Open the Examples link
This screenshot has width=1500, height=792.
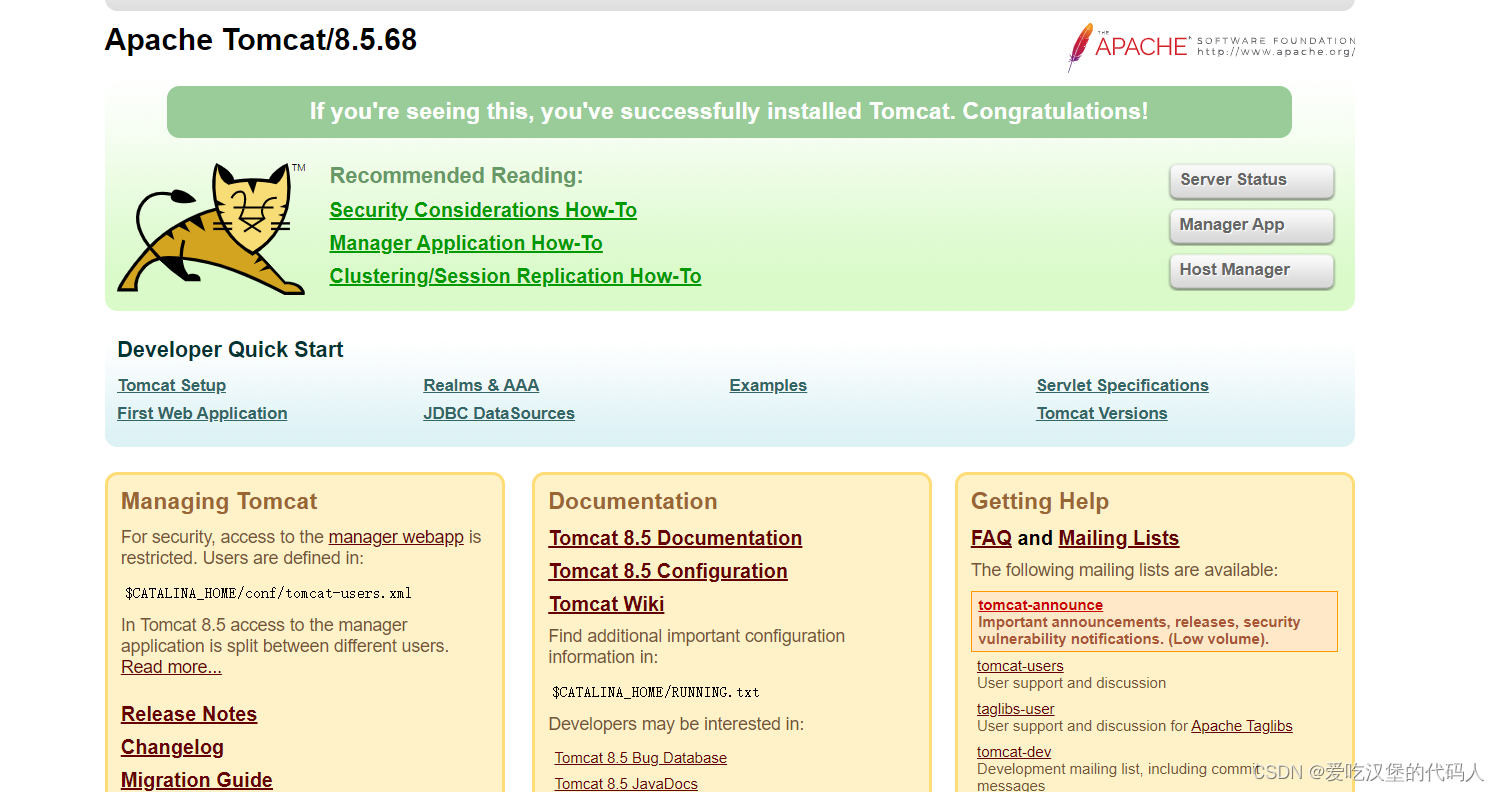768,385
